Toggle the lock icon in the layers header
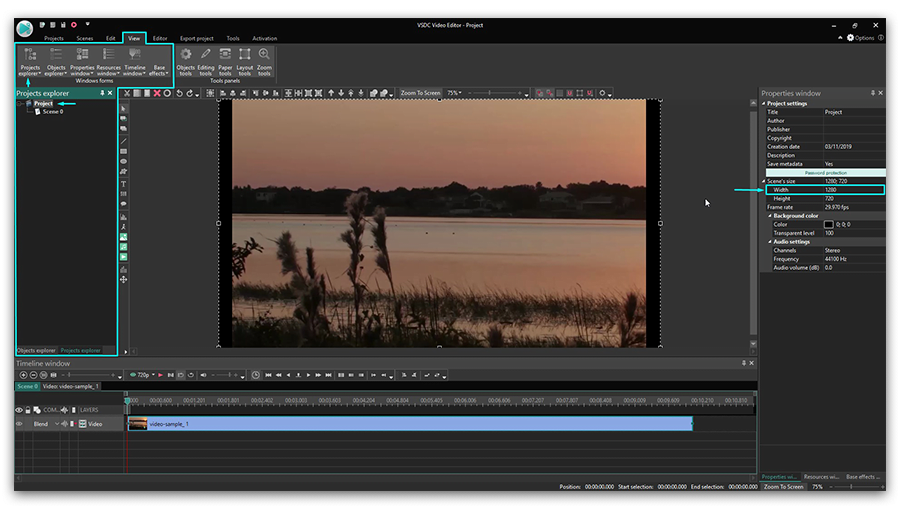 (28, 410)
